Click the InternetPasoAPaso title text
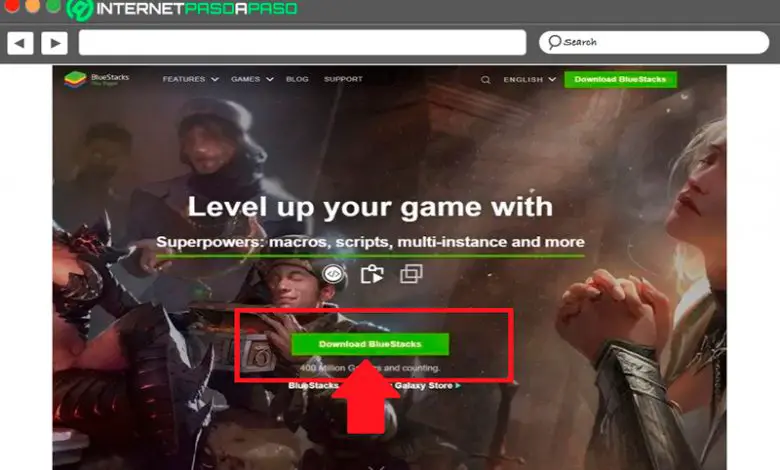The height and width of the screenshot is (470, 780). (196, 8)
